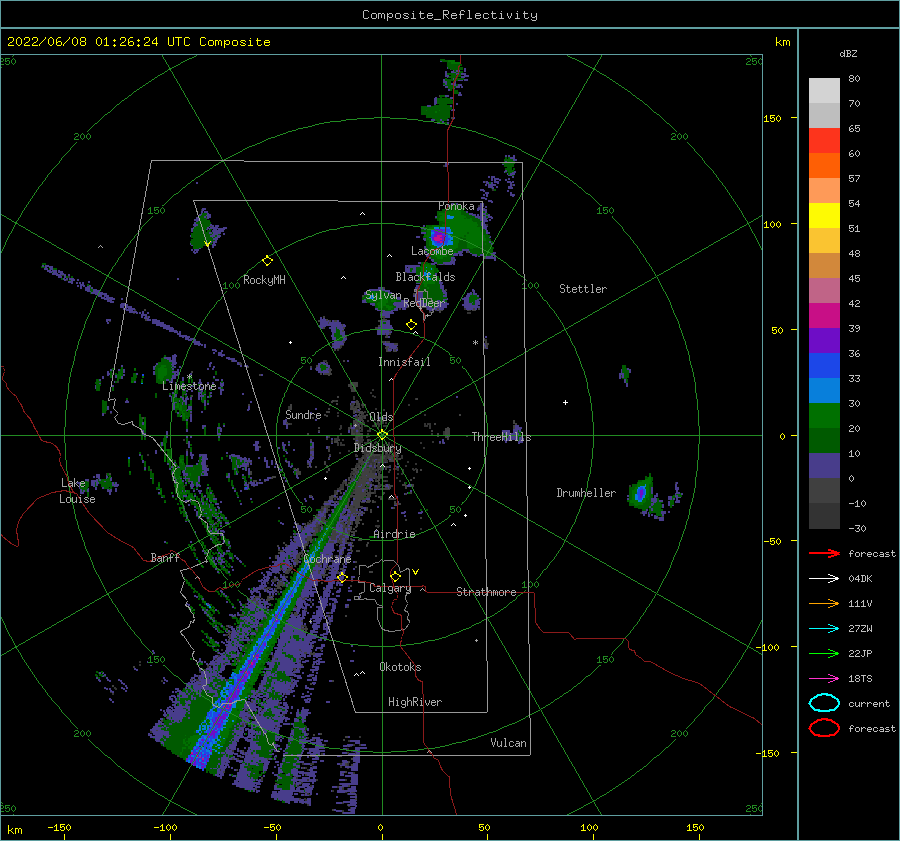Screen dimensions: 900x841
Task: Click the Didsbury town label
Action: [x=378, y=448]
